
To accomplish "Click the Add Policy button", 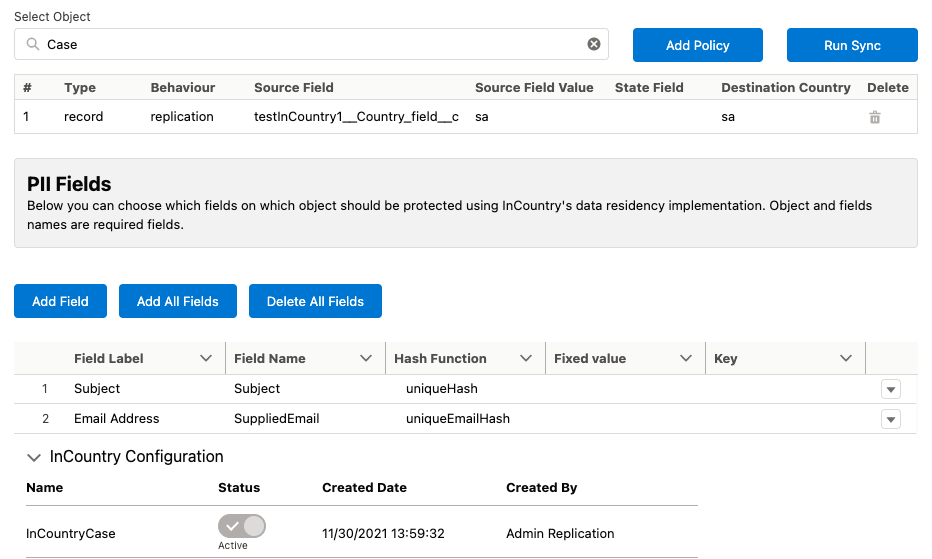I will [698, 45].
